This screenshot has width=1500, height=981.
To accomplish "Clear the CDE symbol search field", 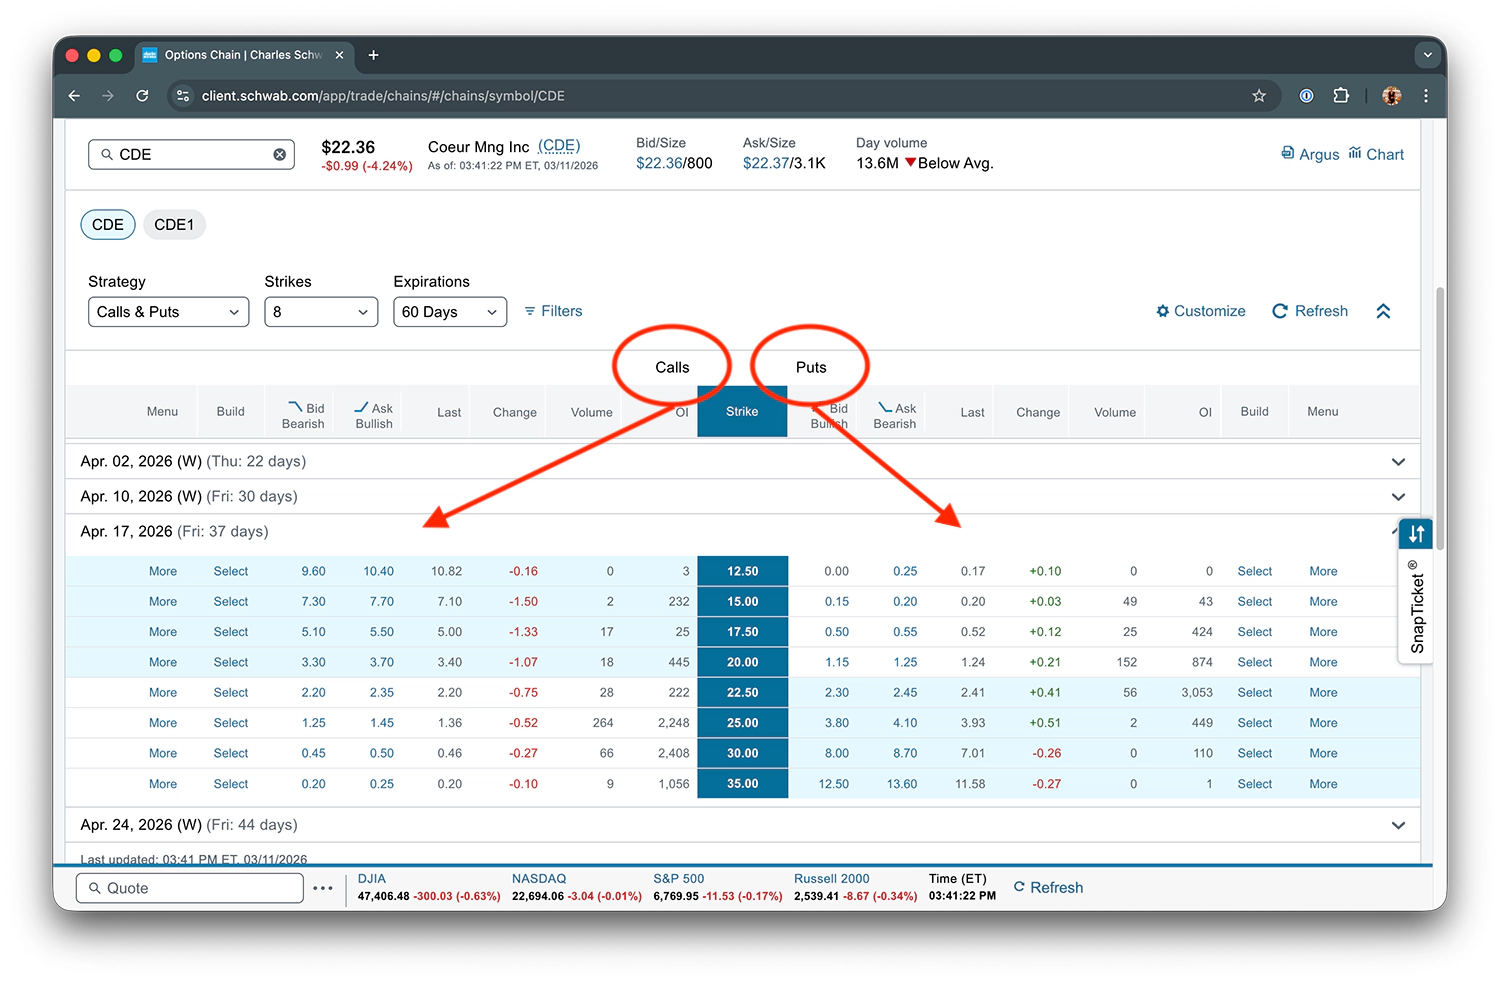I will [280, 154].
